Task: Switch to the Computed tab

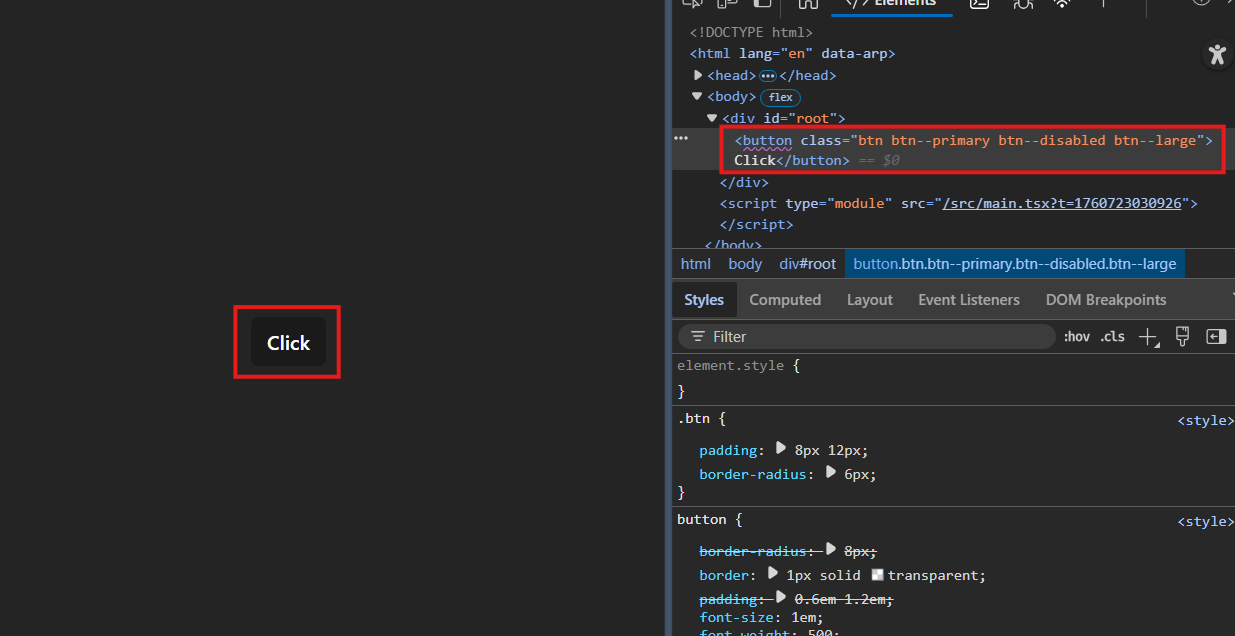Action: (785, 300)
